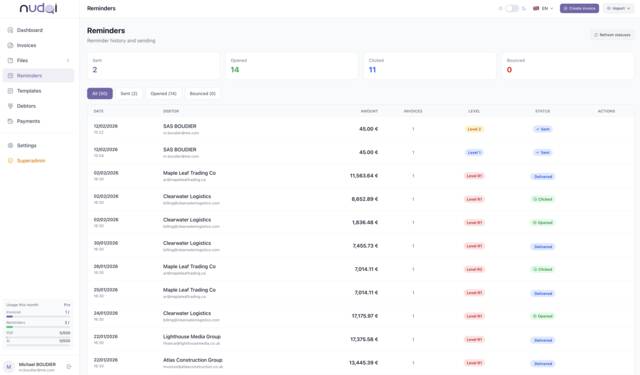Click the nudgi logo
The height and width of the screenshot is (375, 640).
[38, 8]
